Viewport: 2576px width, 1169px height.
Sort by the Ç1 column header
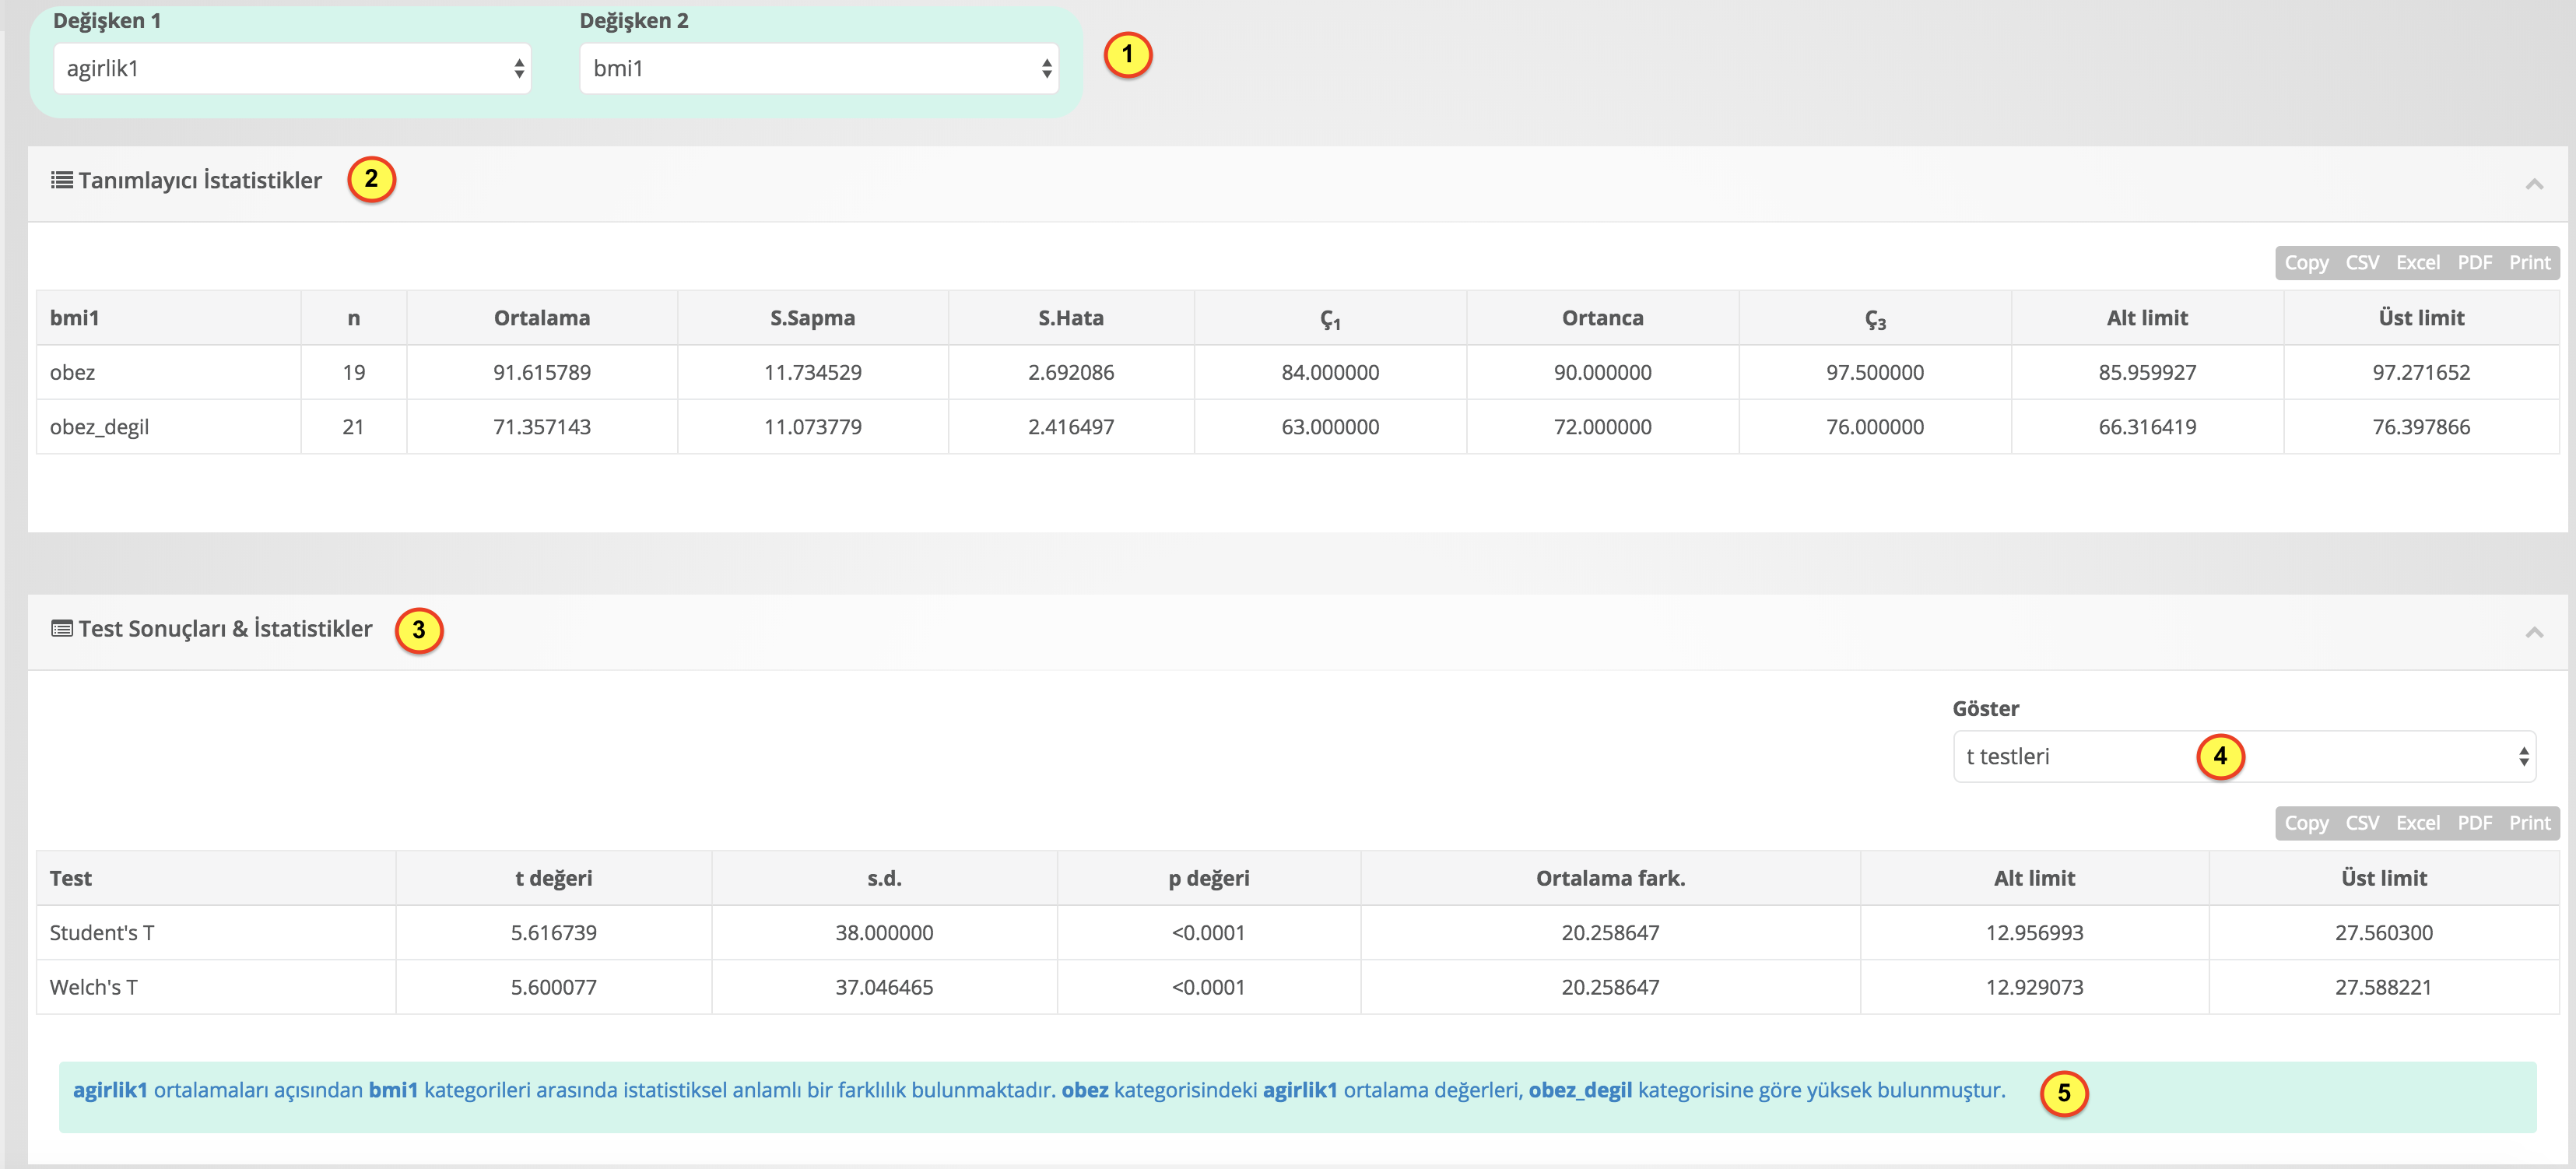point(1330,318)
